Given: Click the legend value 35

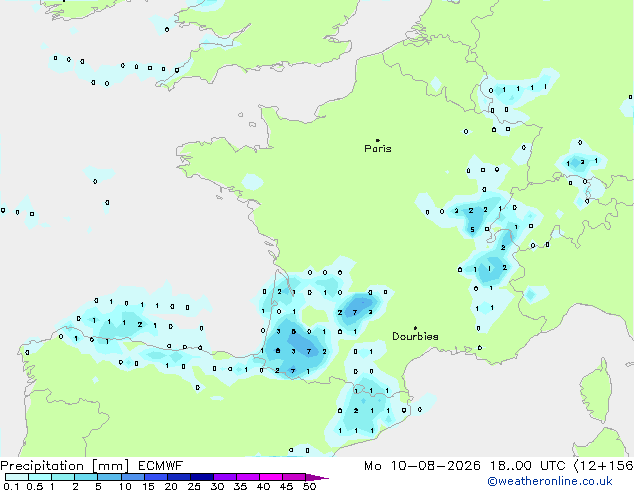Looking at the screenshot, I should click(240, 486).
